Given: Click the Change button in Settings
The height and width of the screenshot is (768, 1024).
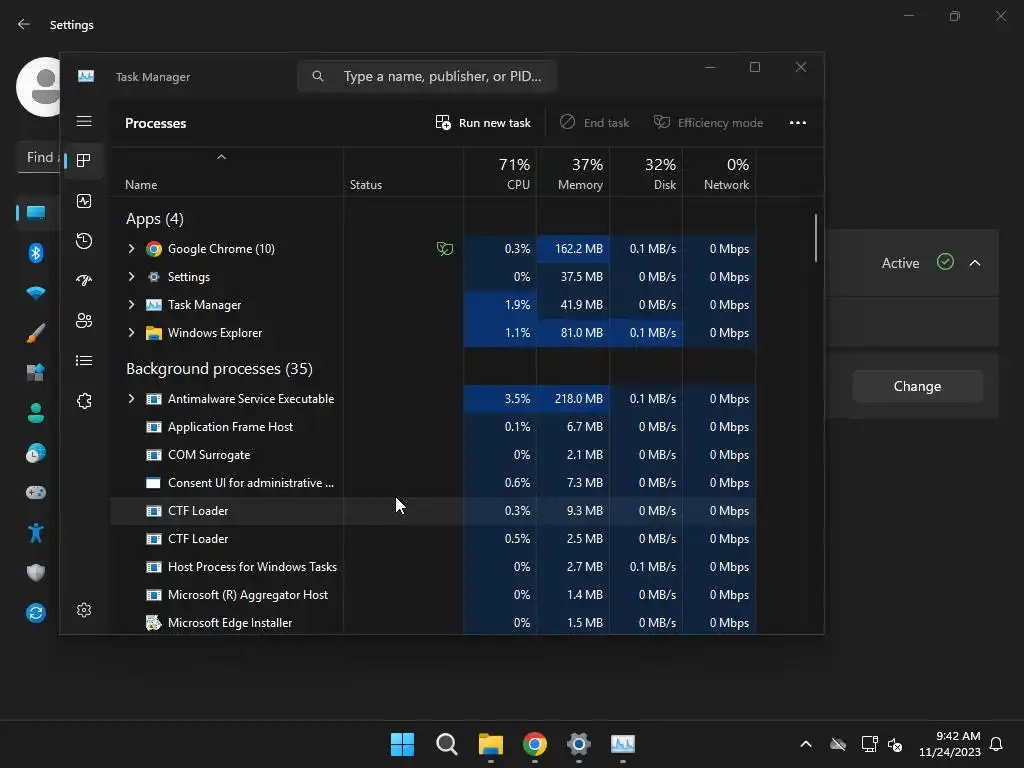Looking at the screenshot, I should pyautogui.click(x=918, y=387).
